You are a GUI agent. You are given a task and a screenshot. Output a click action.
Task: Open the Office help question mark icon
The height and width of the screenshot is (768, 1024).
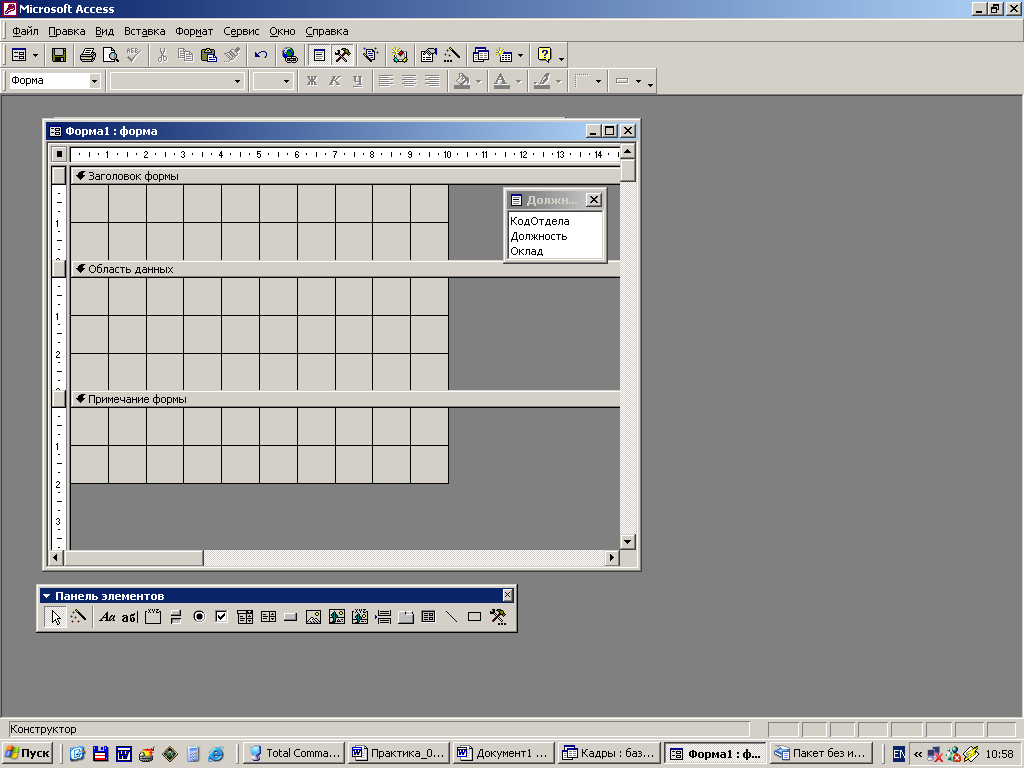(545, 56)
